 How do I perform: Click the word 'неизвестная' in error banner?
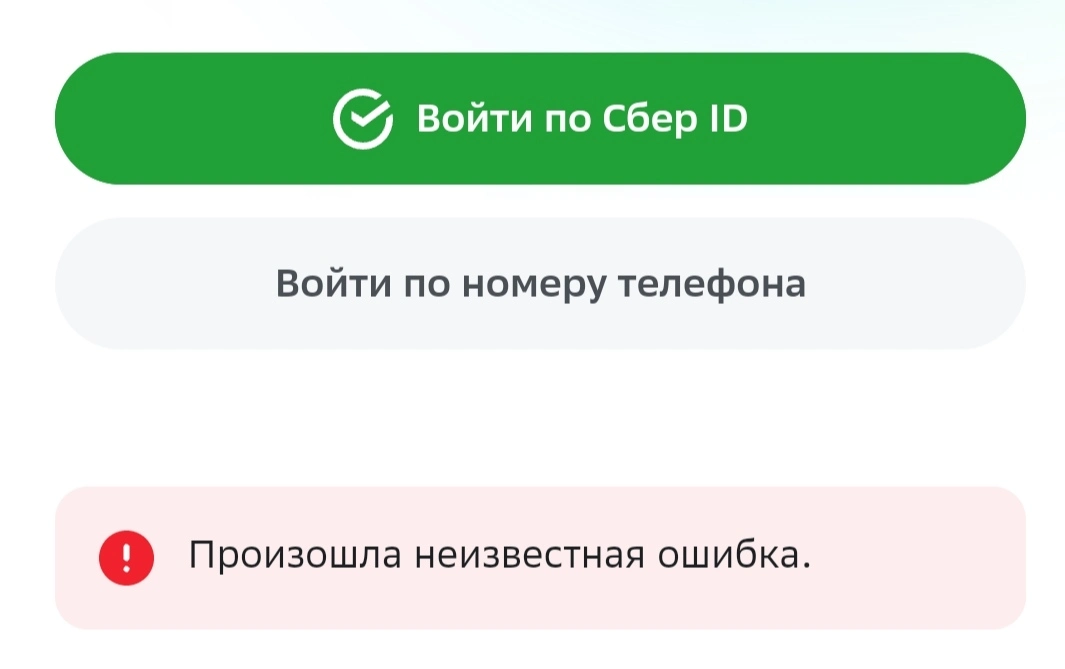point(529,555)
